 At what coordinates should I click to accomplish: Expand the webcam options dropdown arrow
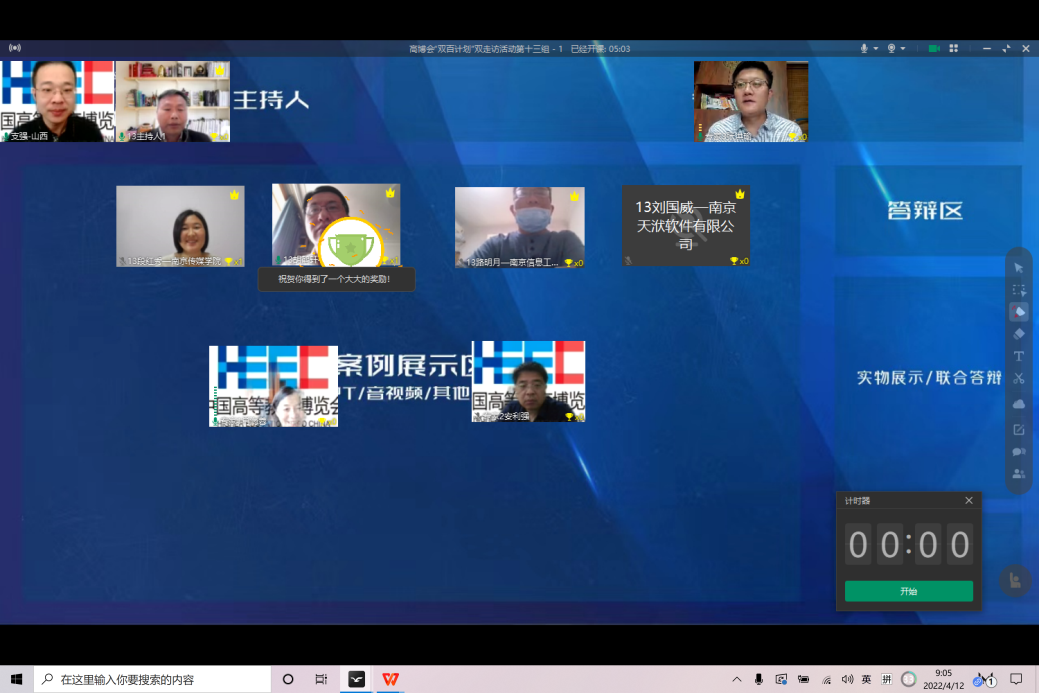(x=903, y=48)
